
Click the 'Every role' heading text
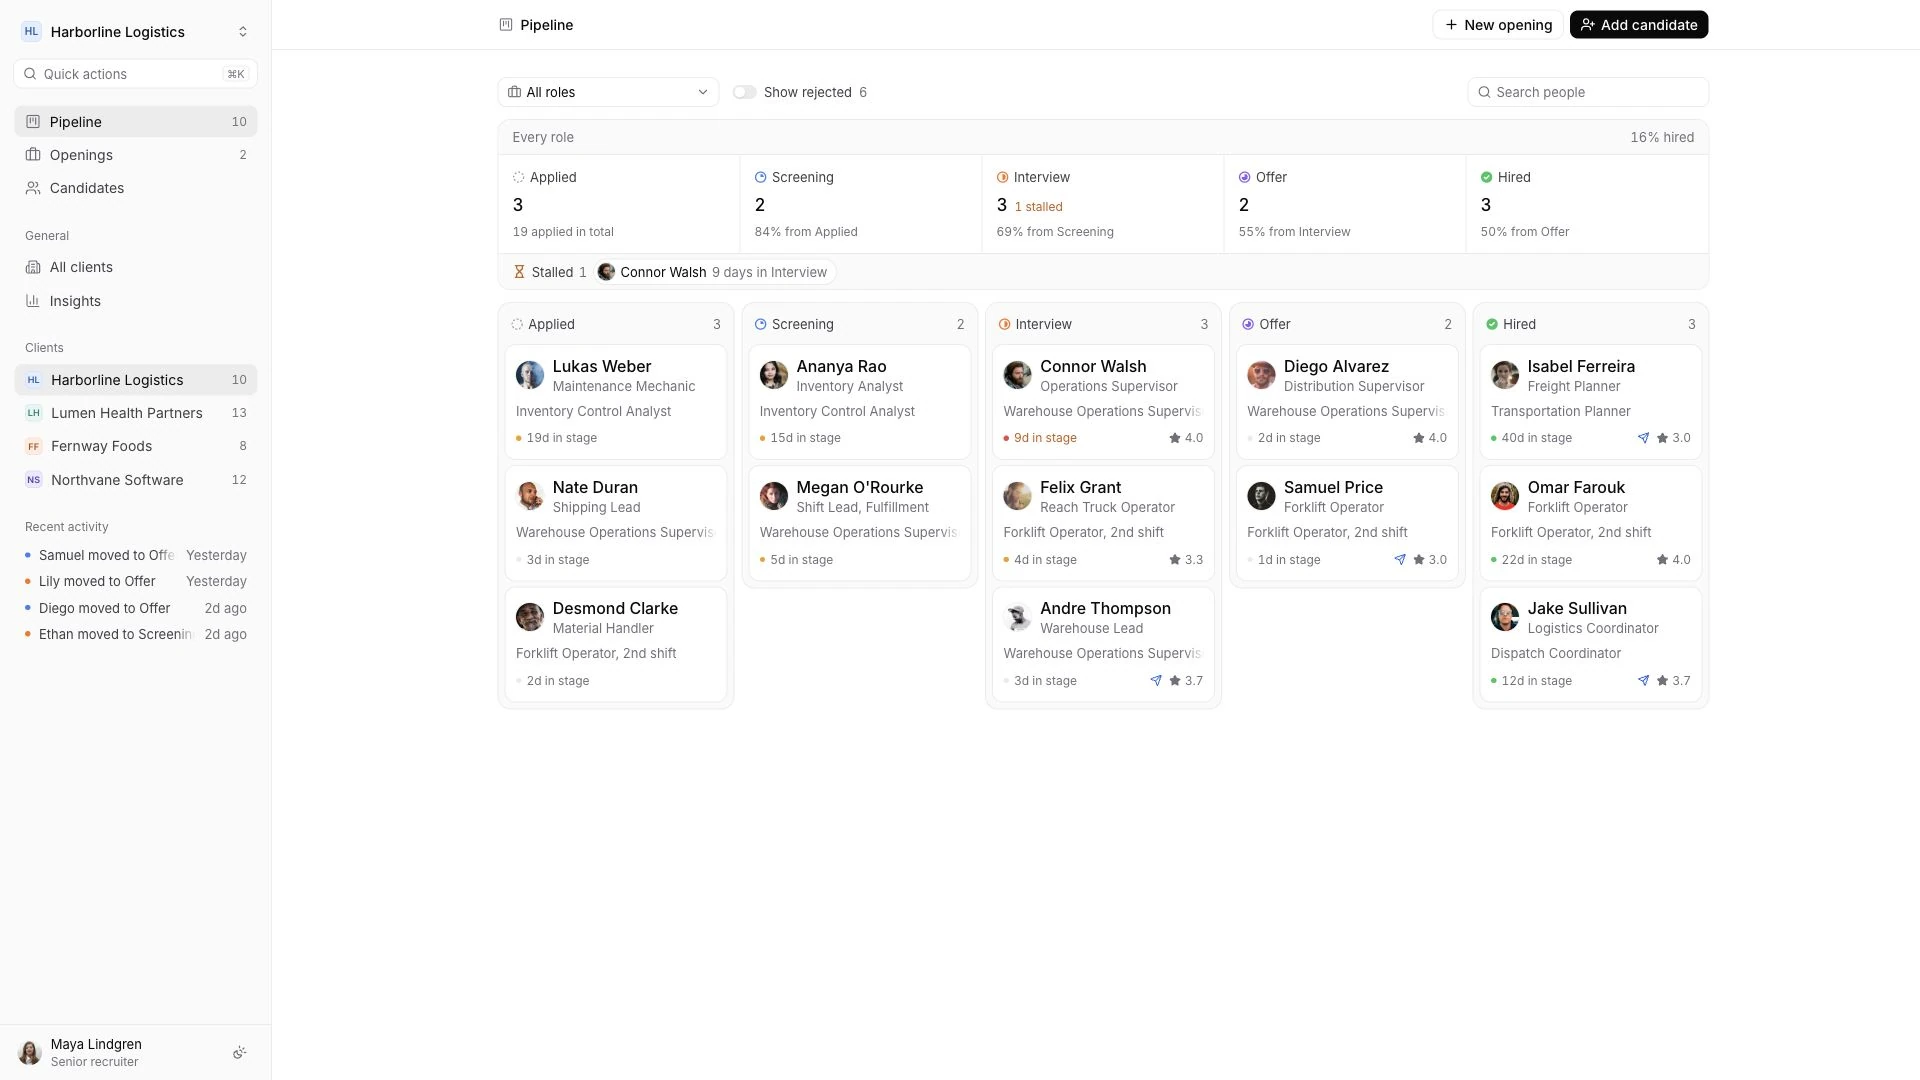(x=543, y=137)
